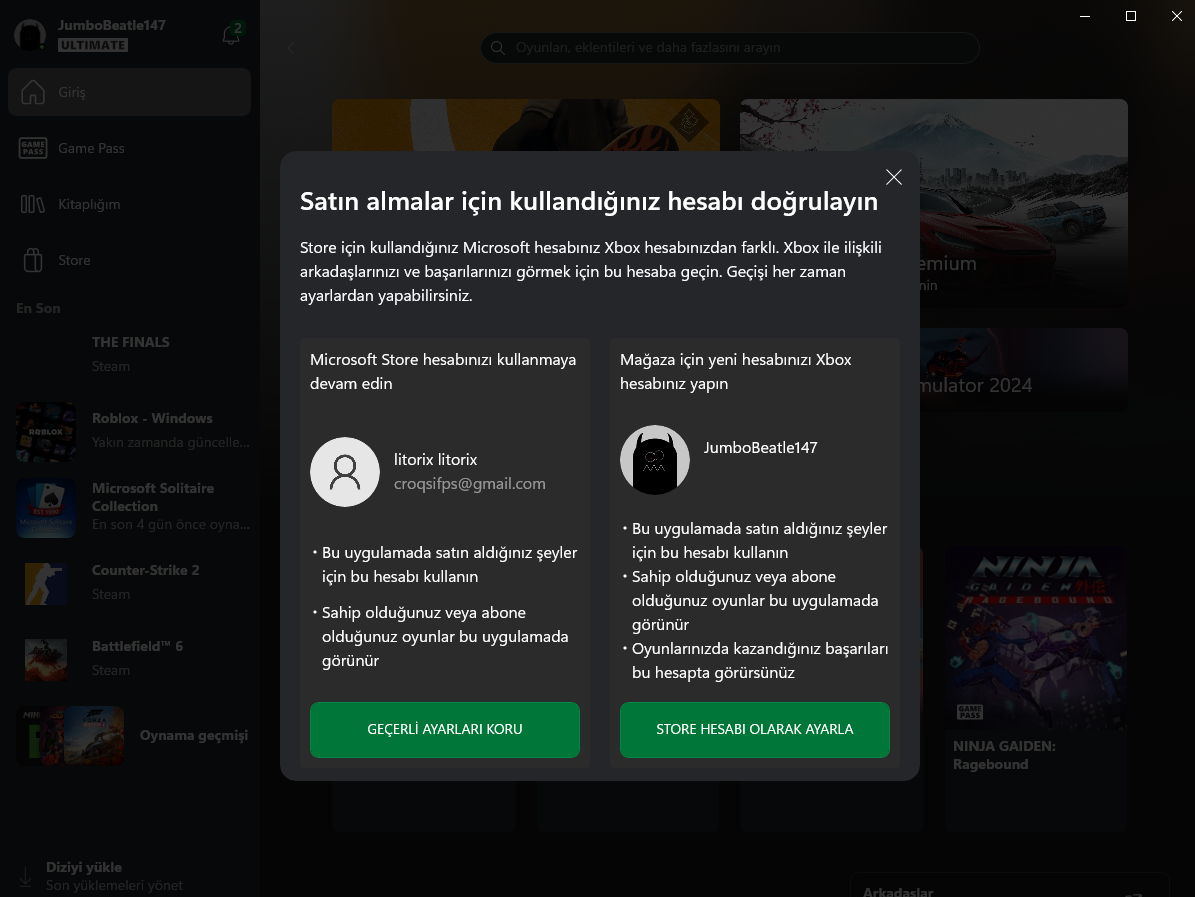Click JumboBeatle147 gamertag in dialog

tap(760, 448)
